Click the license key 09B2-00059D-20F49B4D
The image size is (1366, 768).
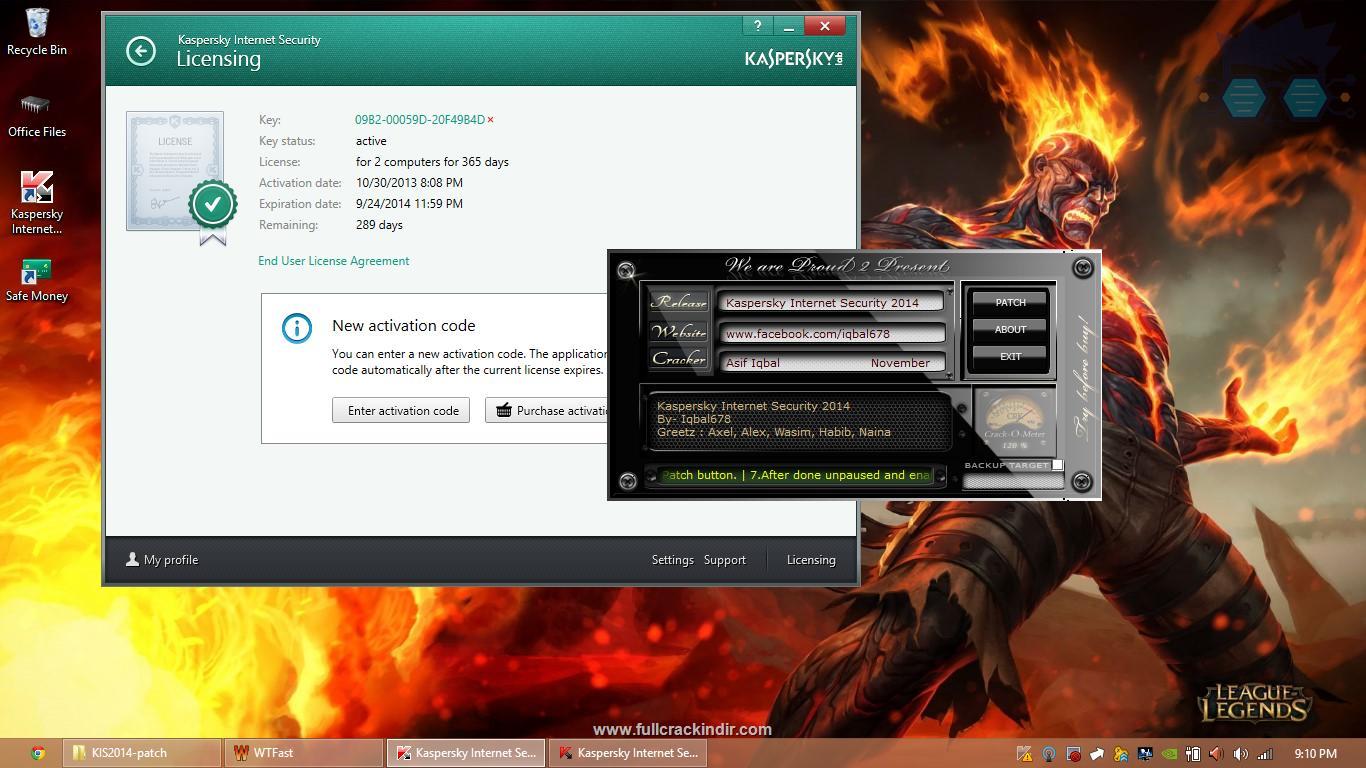(420, 120)
